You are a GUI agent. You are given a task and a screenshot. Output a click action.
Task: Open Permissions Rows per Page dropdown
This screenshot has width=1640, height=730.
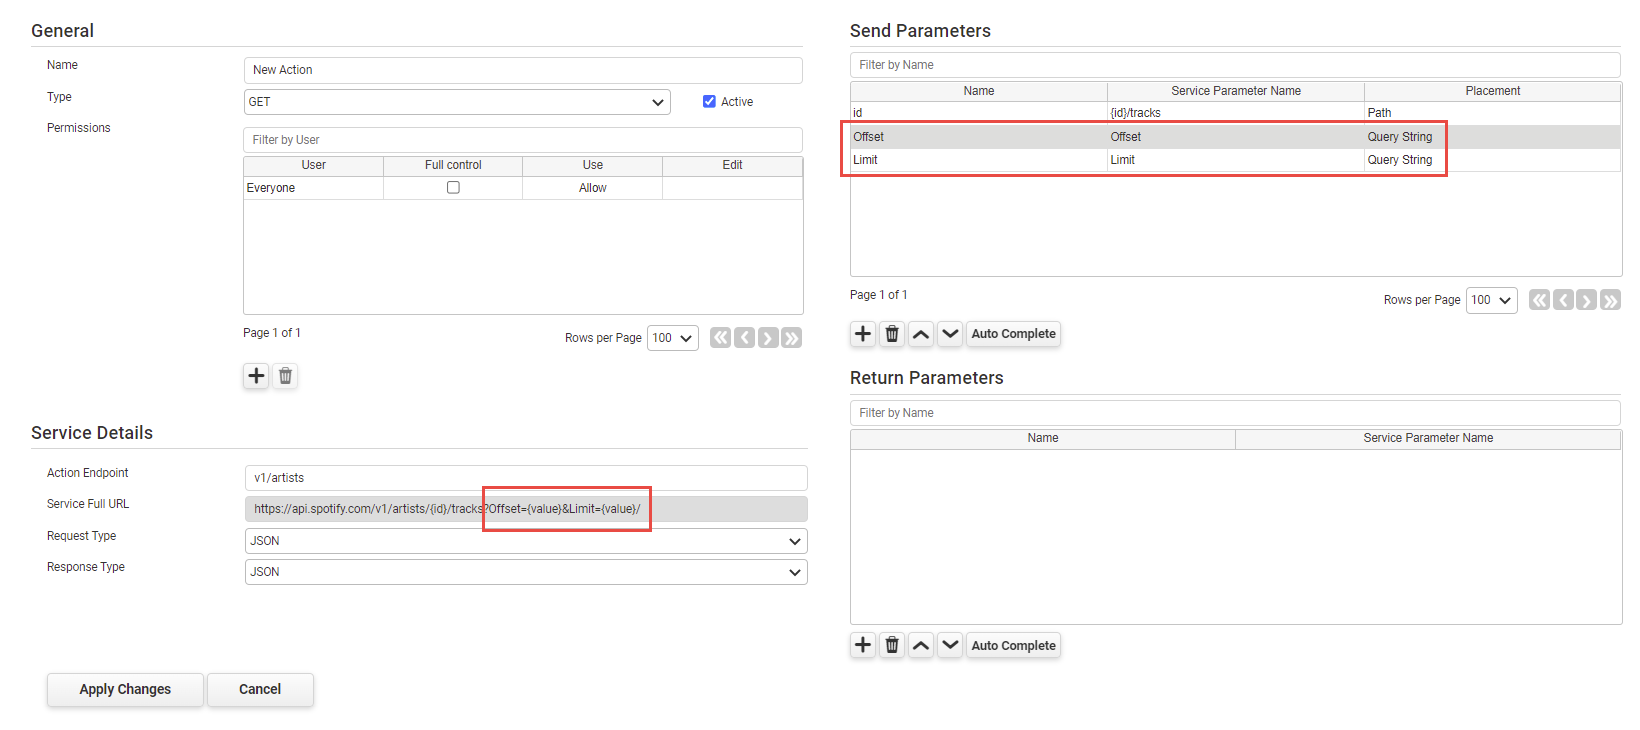coord(673,338)
